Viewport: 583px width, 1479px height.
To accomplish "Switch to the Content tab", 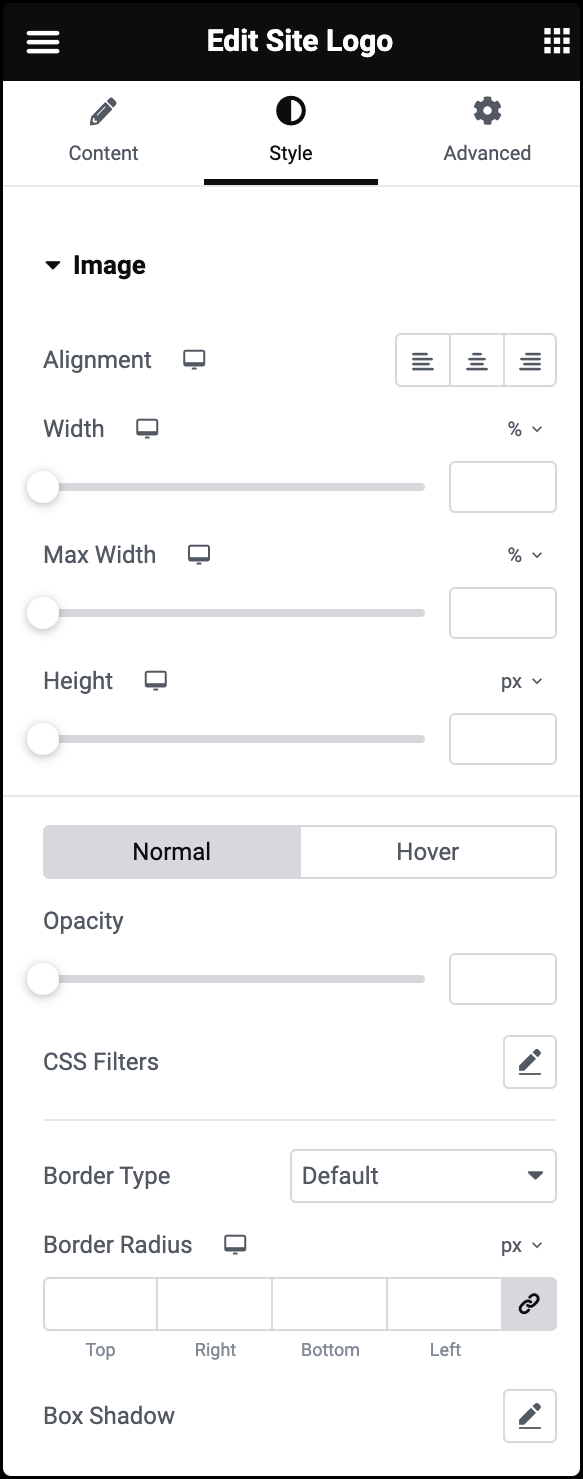I will point(103,131).
